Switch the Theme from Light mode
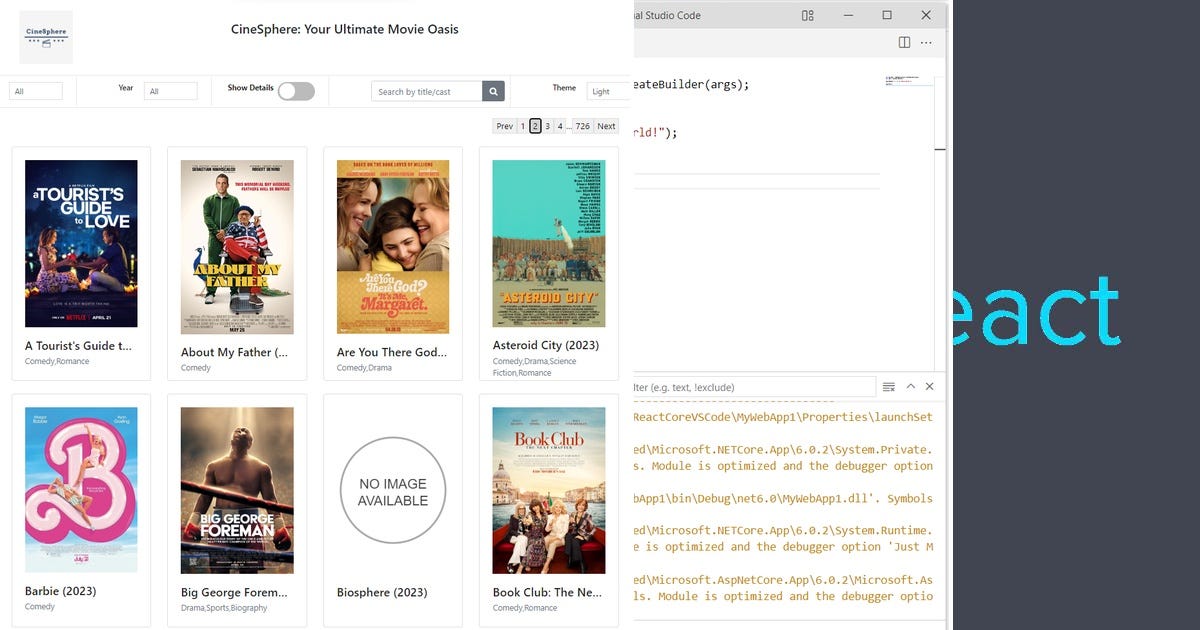The image size is (1200, 630). click(x=609, y=90)
